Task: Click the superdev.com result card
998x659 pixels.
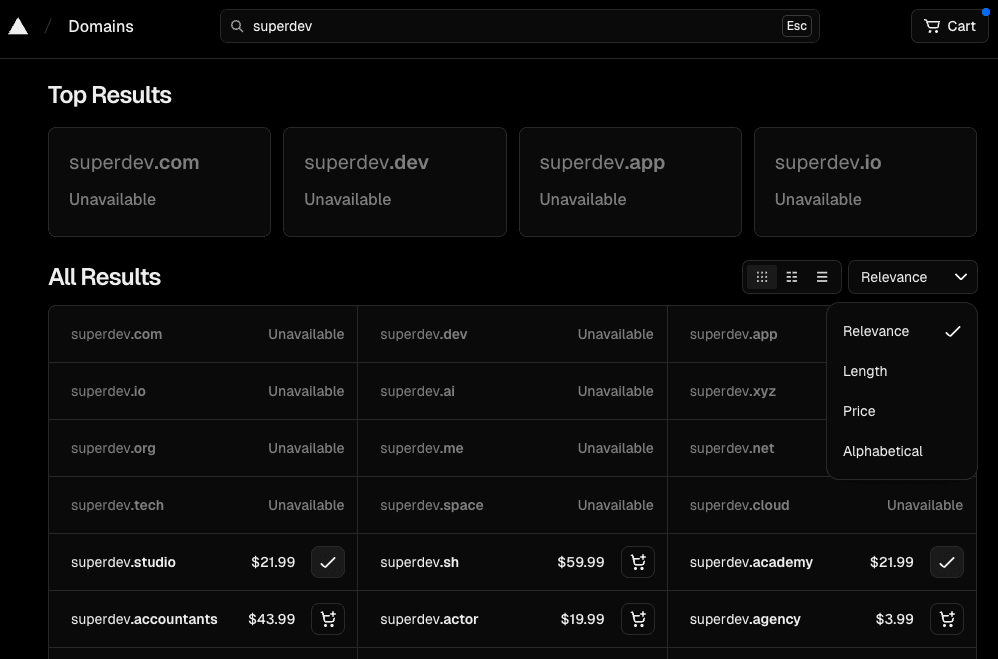Action: coord(159,182)
